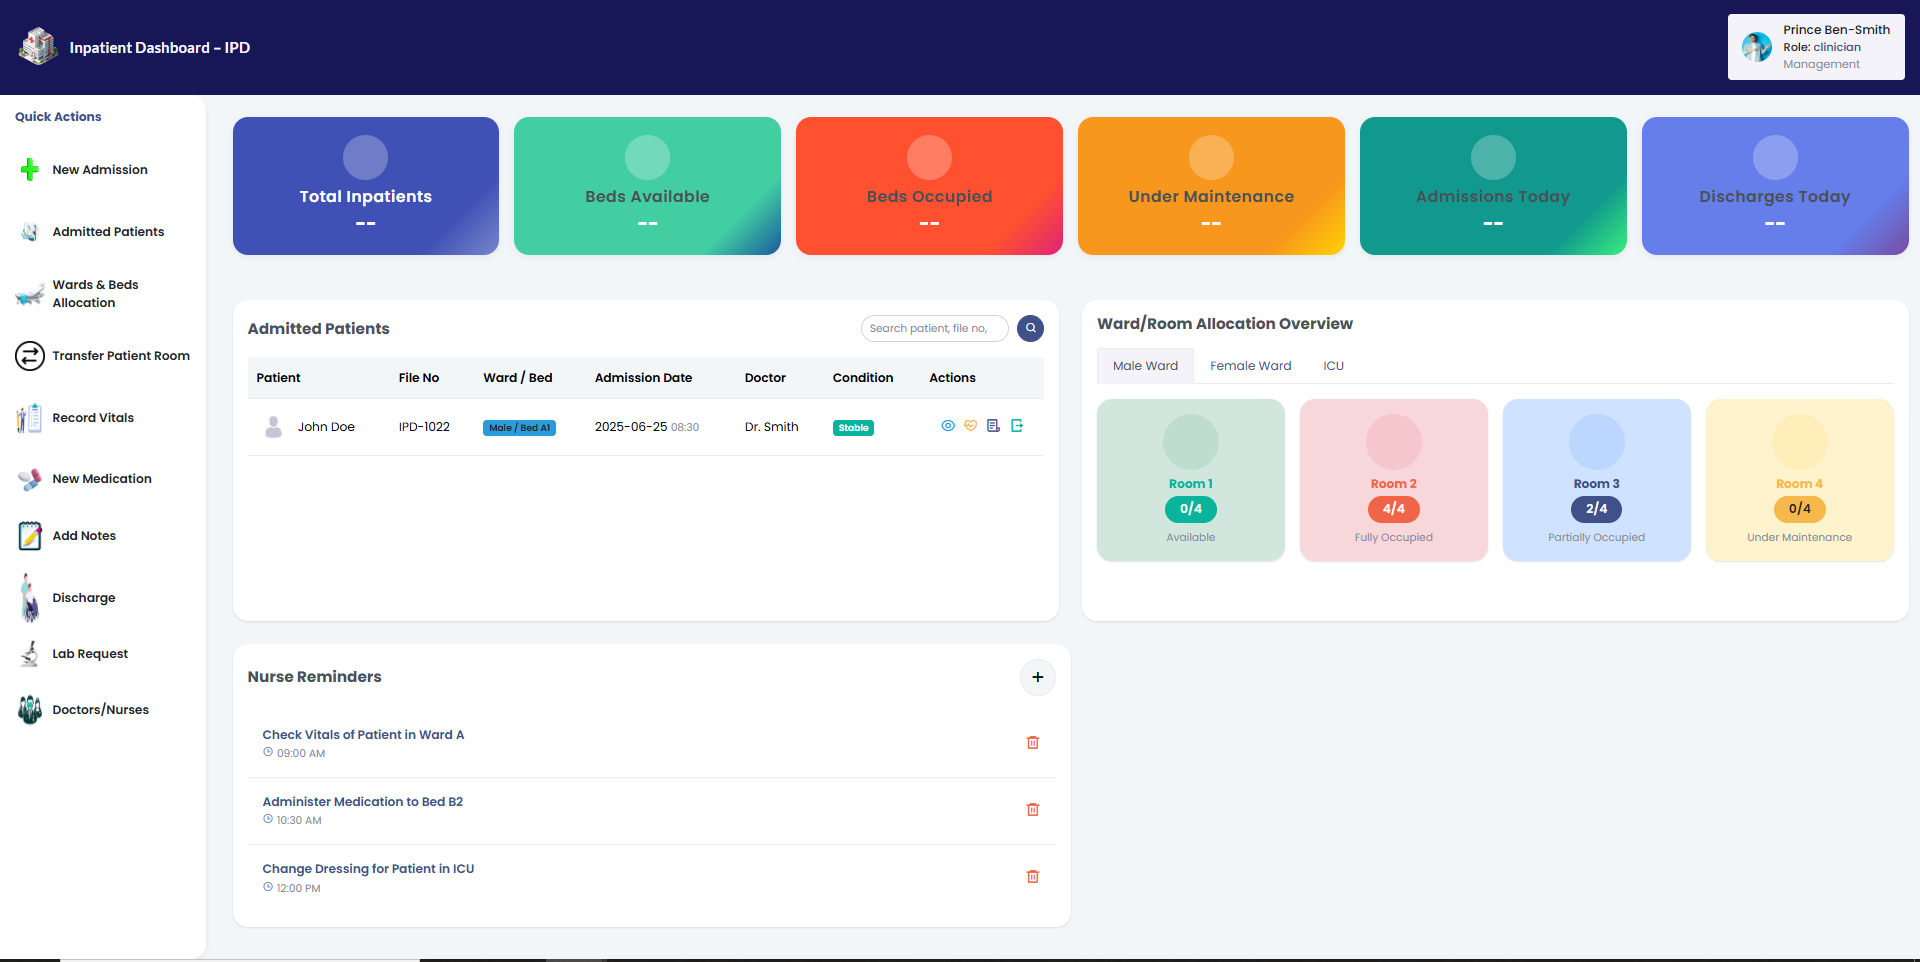Screen dimensions: 1920x962
Task: Go to Transfer Patient Room
Action: coord(120,356)
